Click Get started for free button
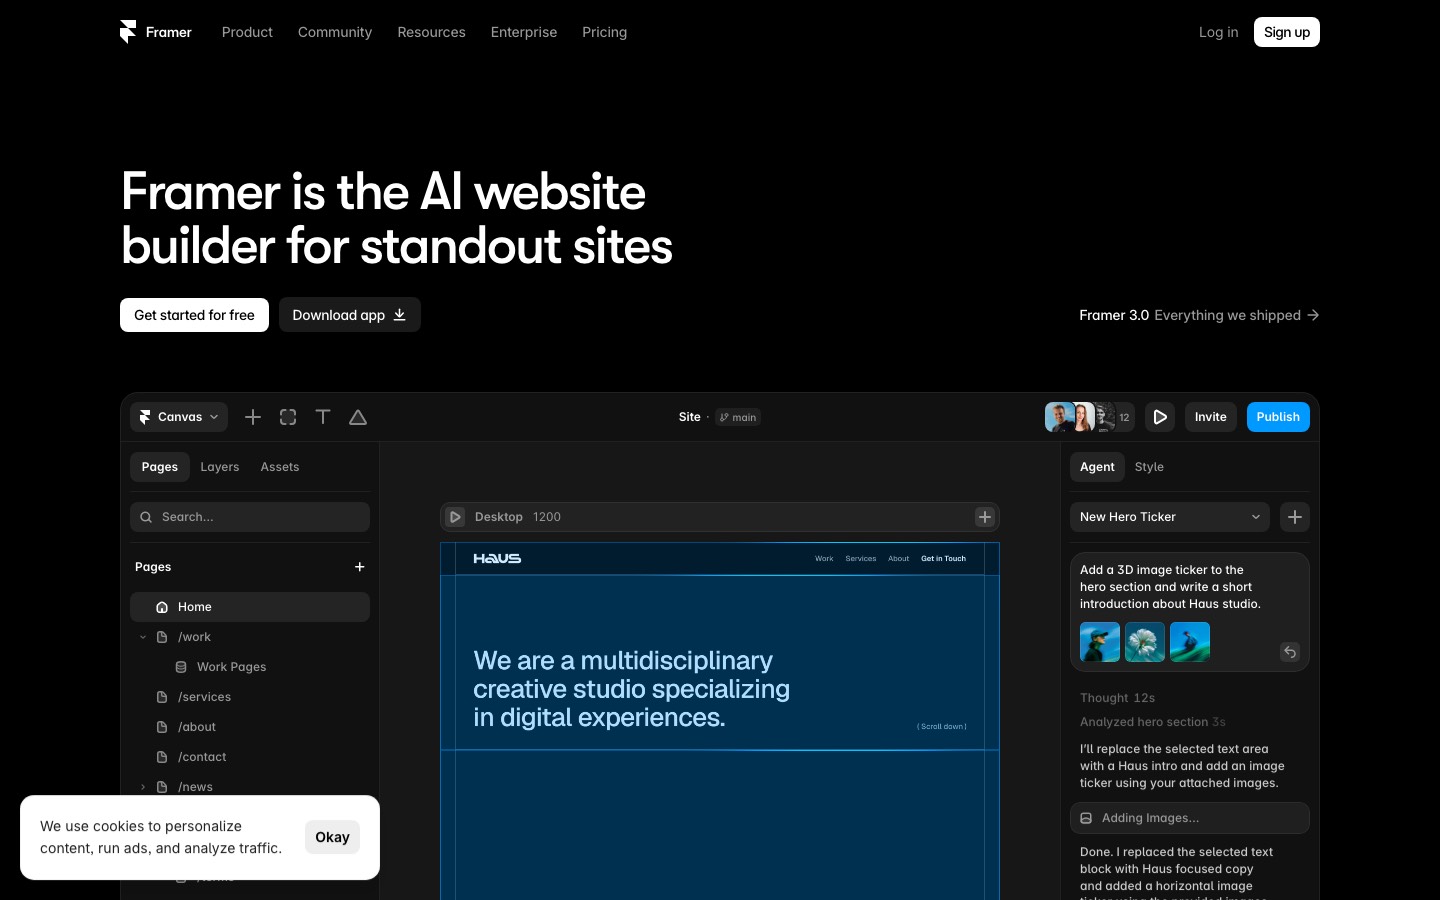Screen dimensions: 1440x900 (x=194, y=315)
